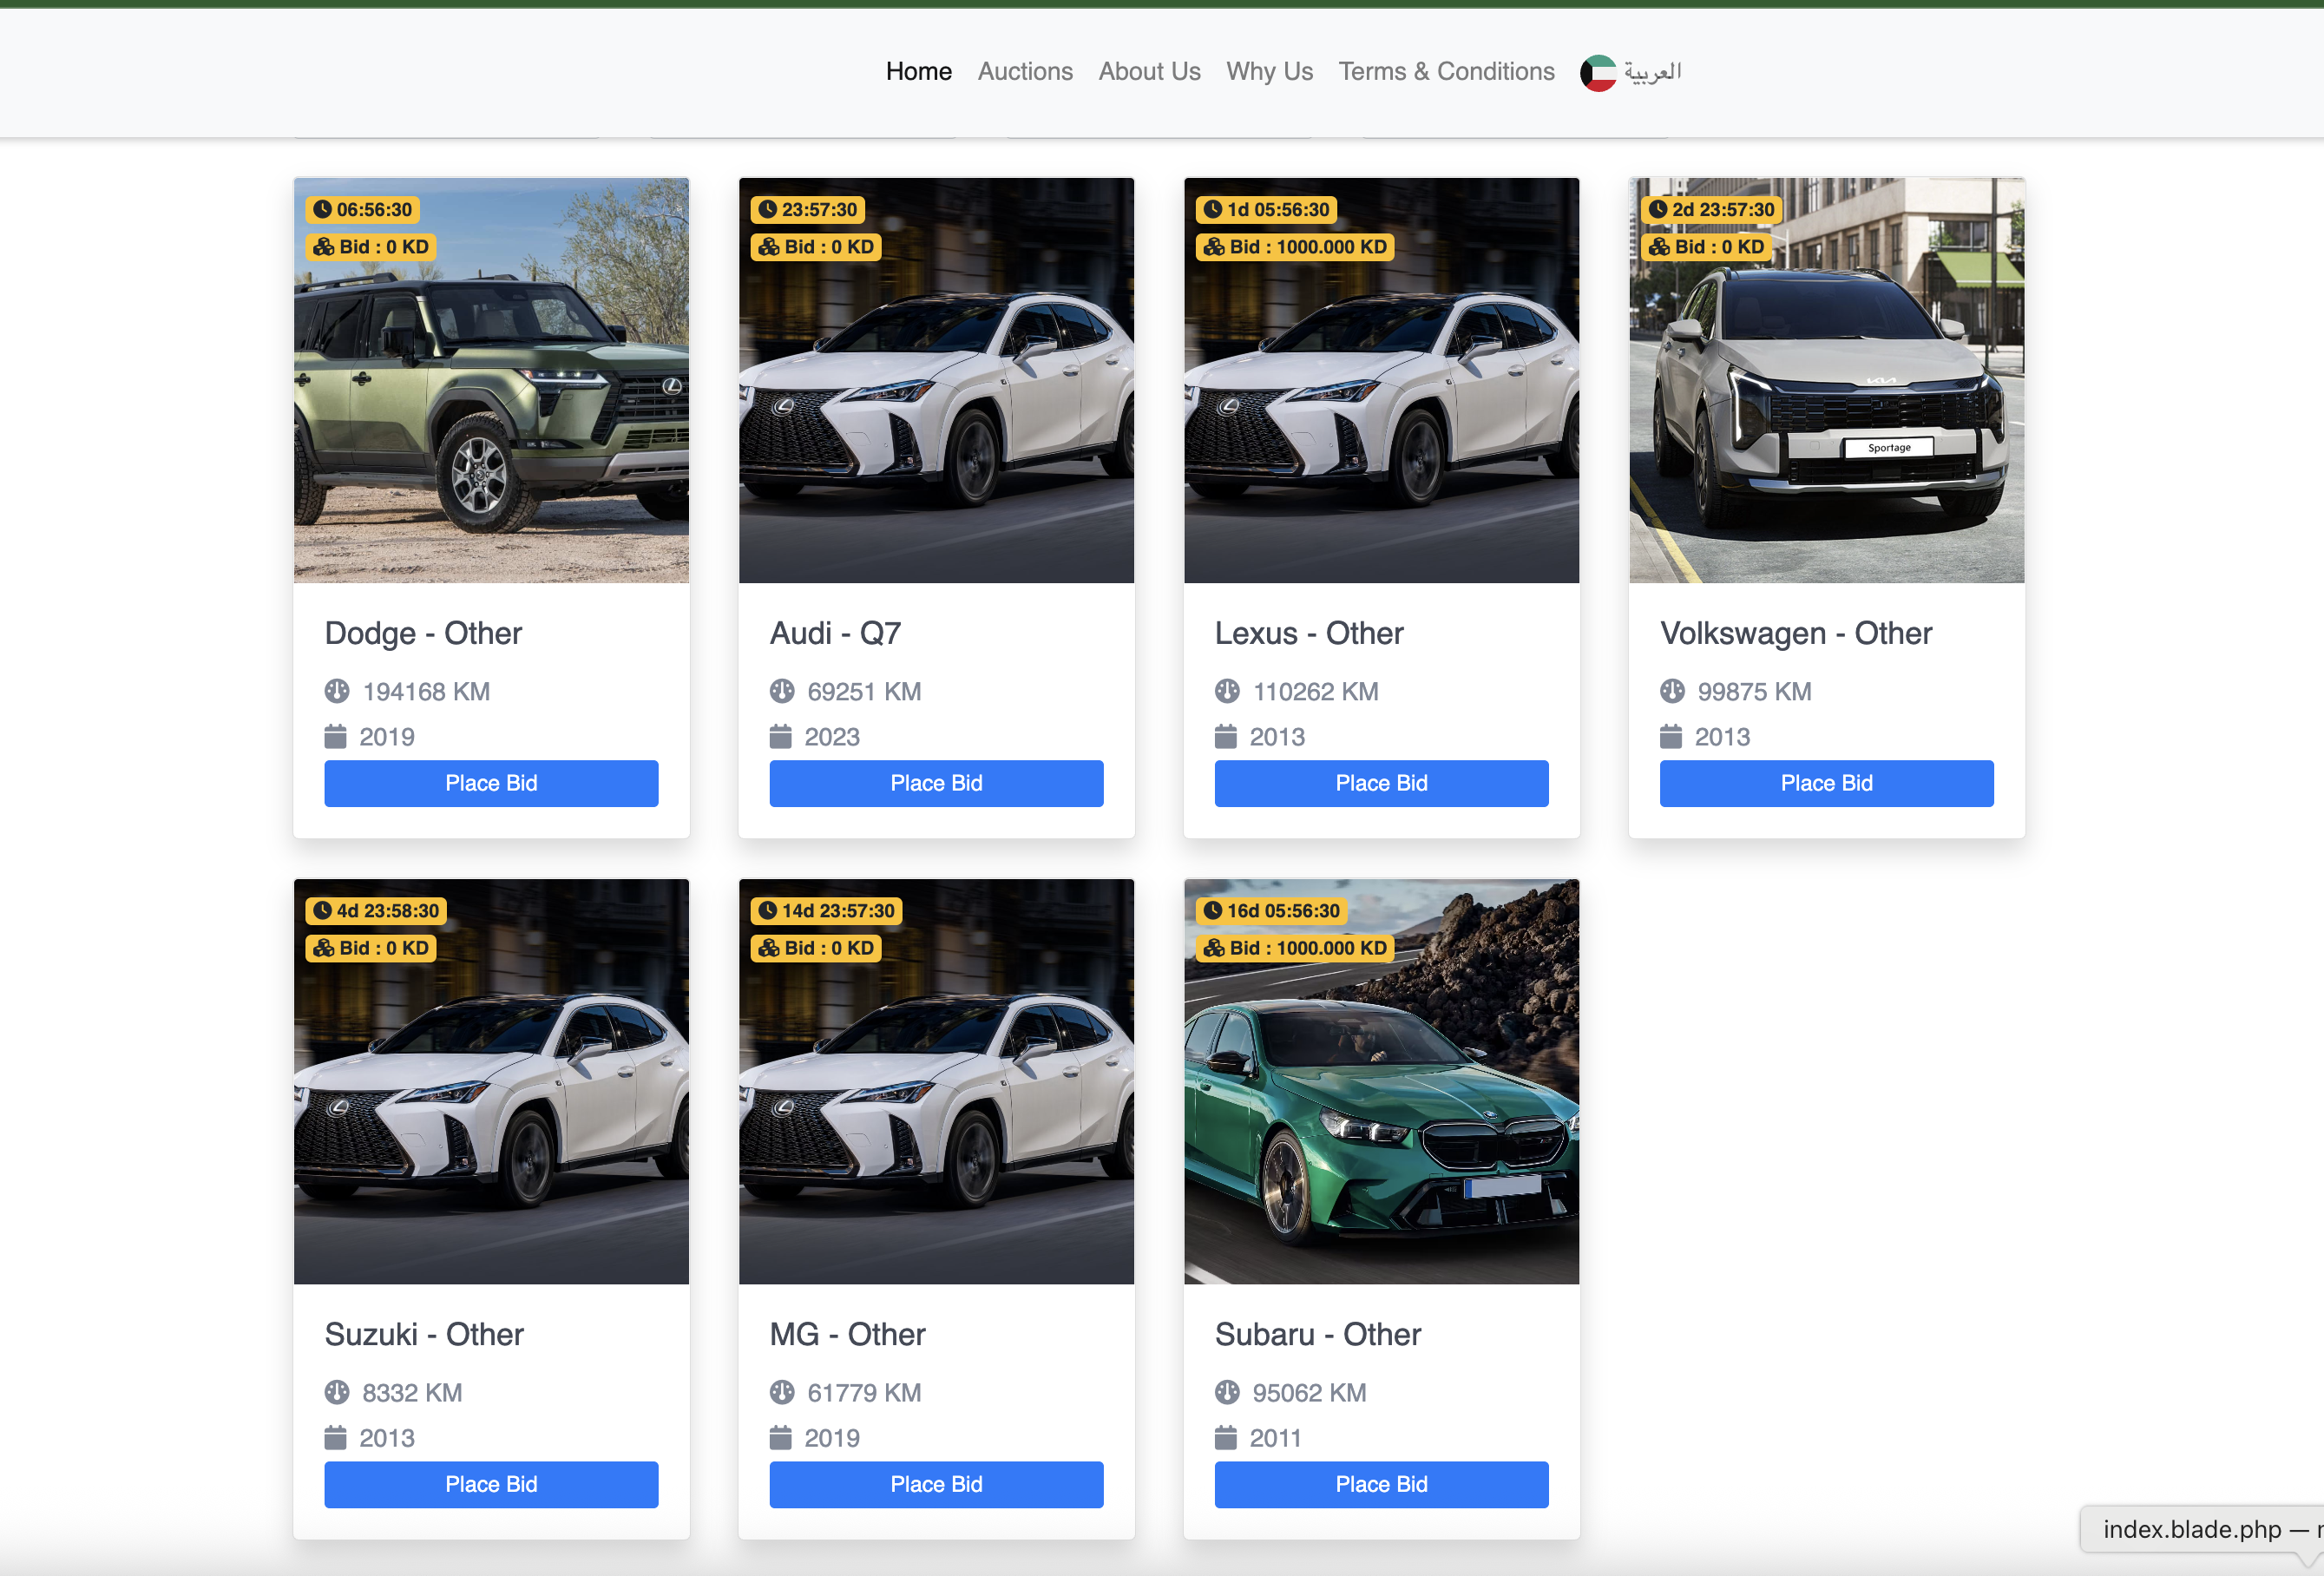
Task: Open the Why Us page
Action: click(1268, 72)
